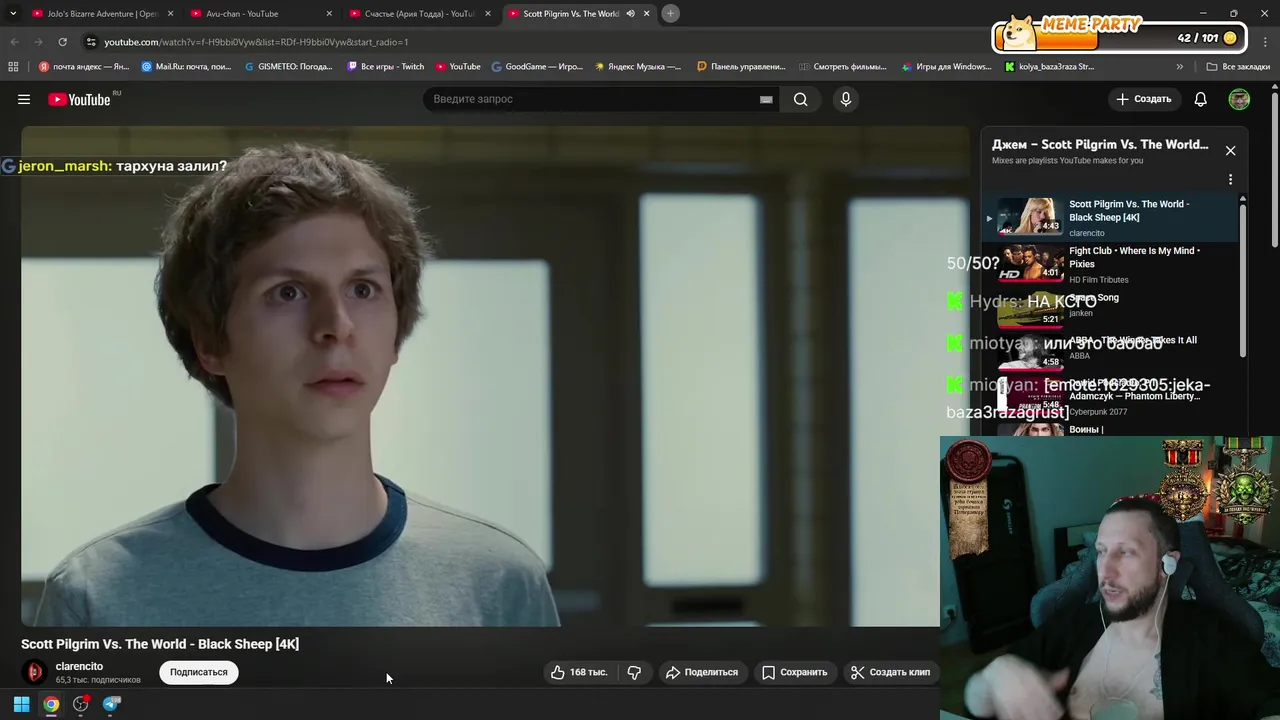Select Black Sheep [4K] in the playlist
Viewport: 1280px width, 720px height.
coord(1110,217)
